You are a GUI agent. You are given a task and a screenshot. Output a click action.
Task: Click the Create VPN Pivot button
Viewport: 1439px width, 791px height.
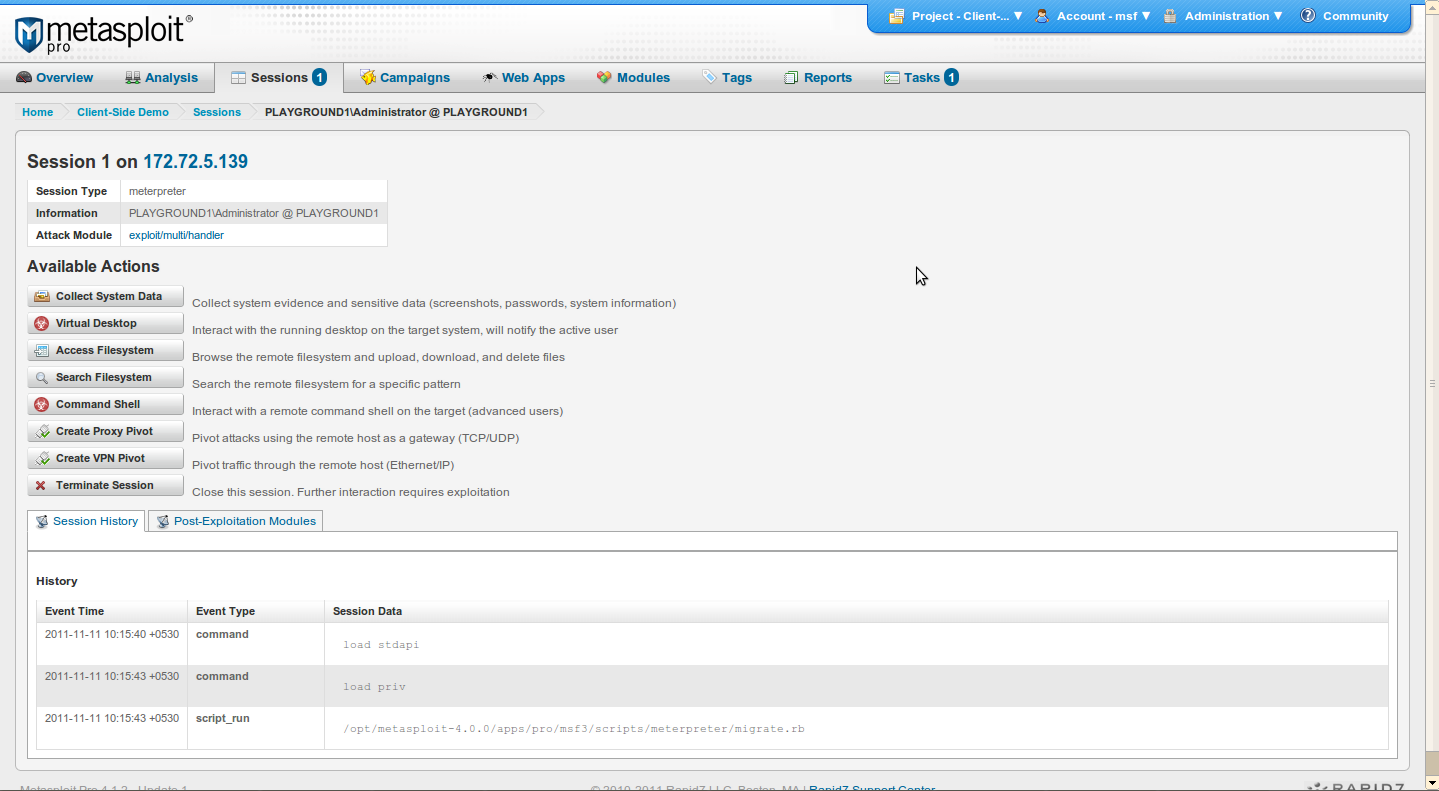106,458
